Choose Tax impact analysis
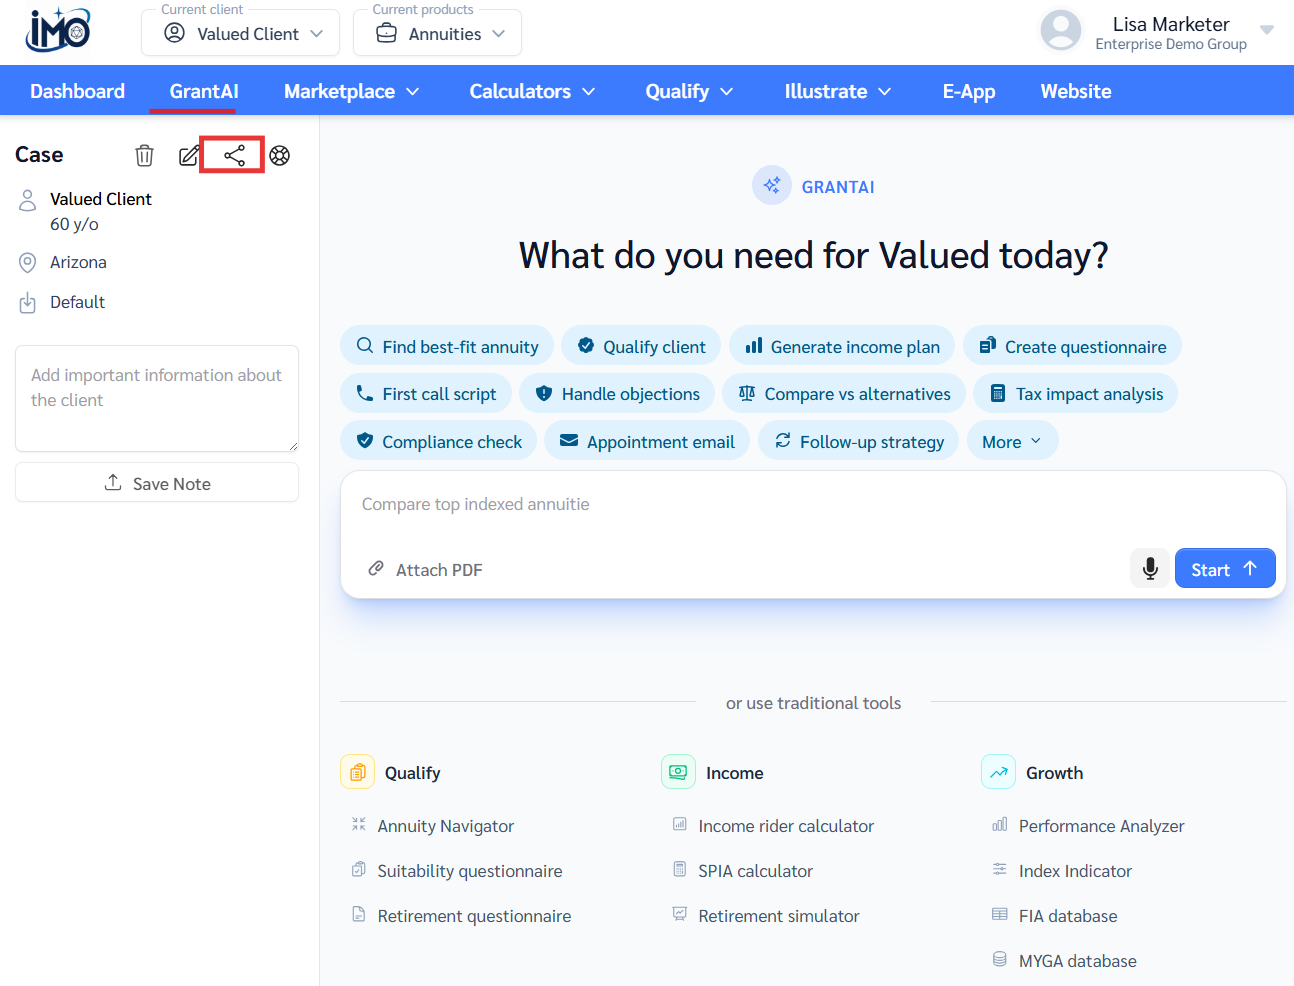 (x=1076, y=393)
